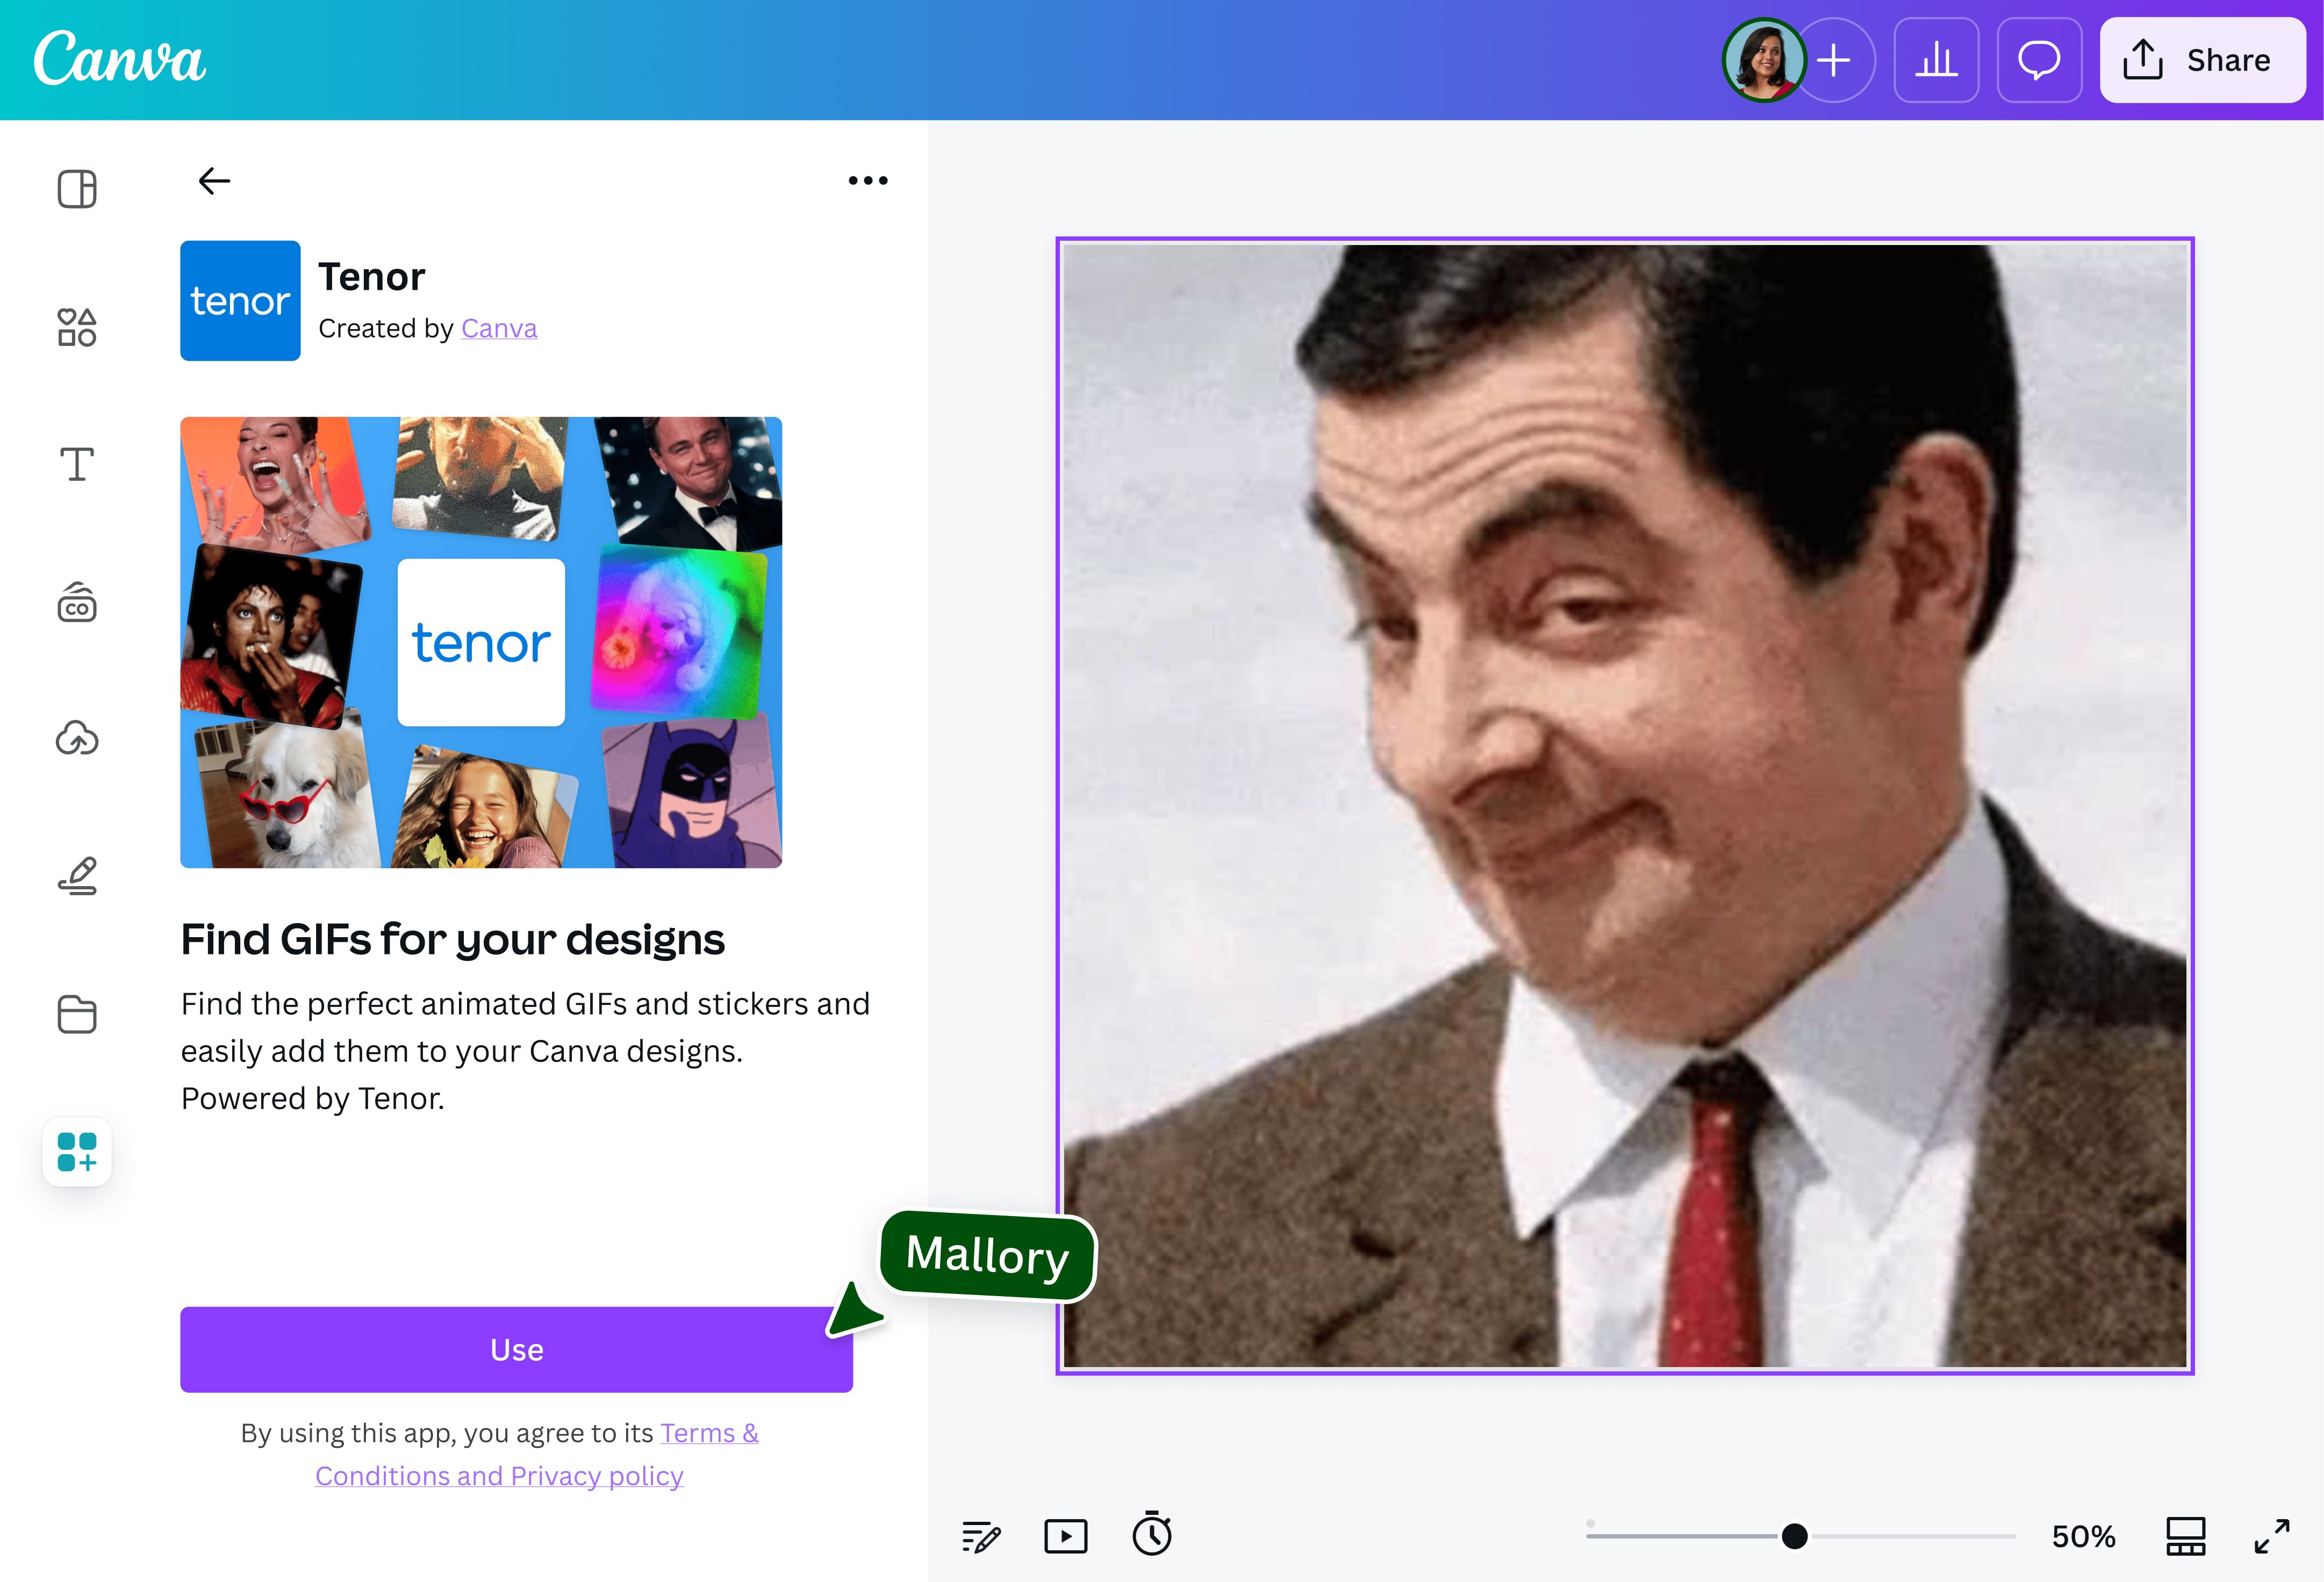
Task: Enter fullscreen with the expand arrows
Action: pos(2272,1536)
